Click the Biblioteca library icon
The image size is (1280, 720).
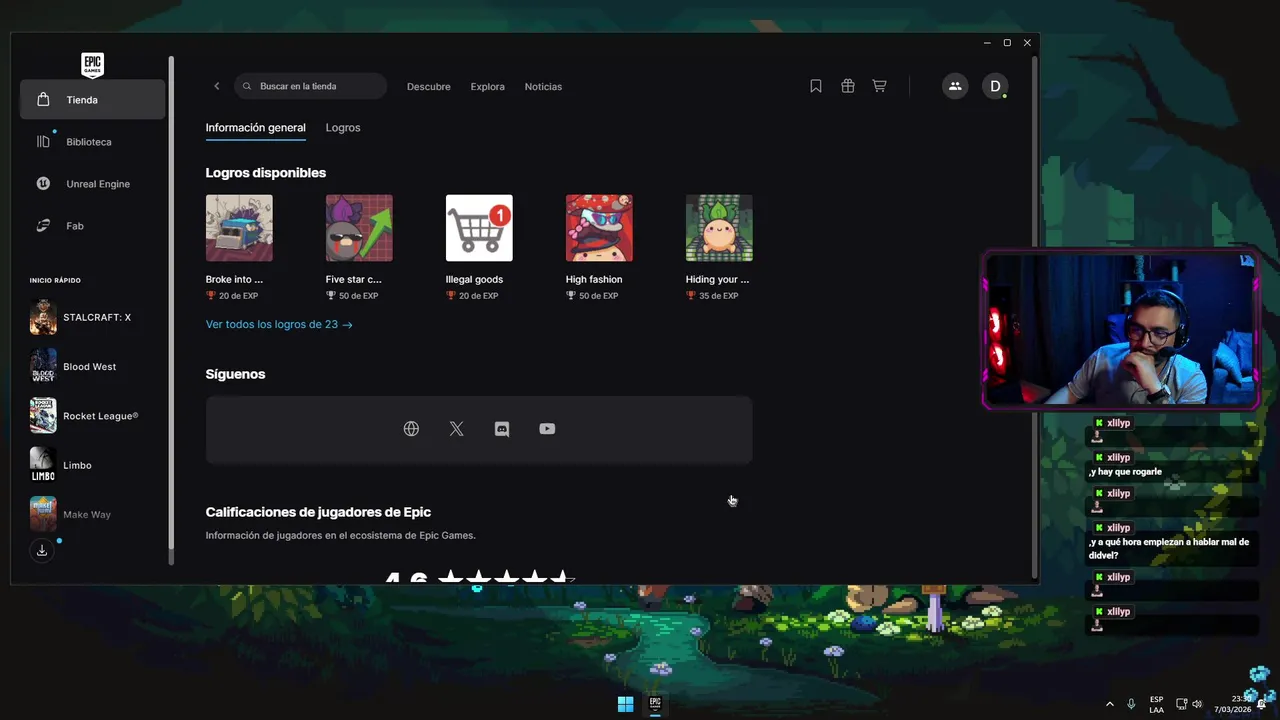(x=43, y=142)
